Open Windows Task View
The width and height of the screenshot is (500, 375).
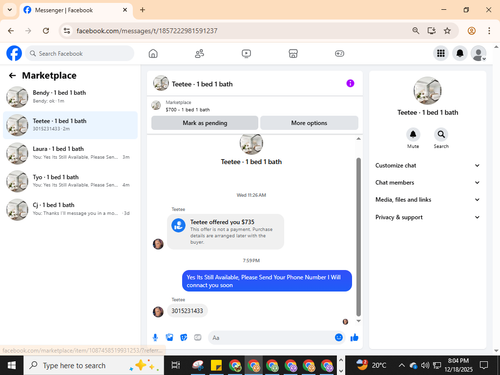175,366
